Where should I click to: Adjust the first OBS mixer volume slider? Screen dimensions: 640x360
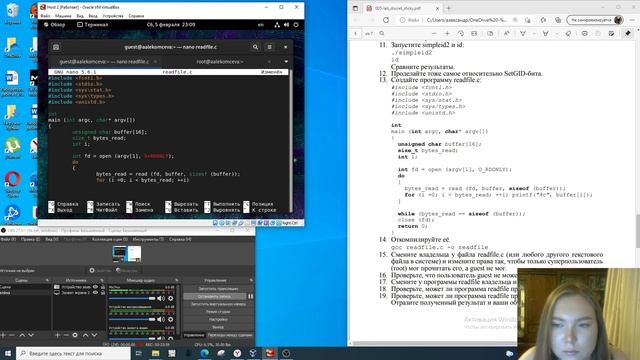[x=132, y=298]
